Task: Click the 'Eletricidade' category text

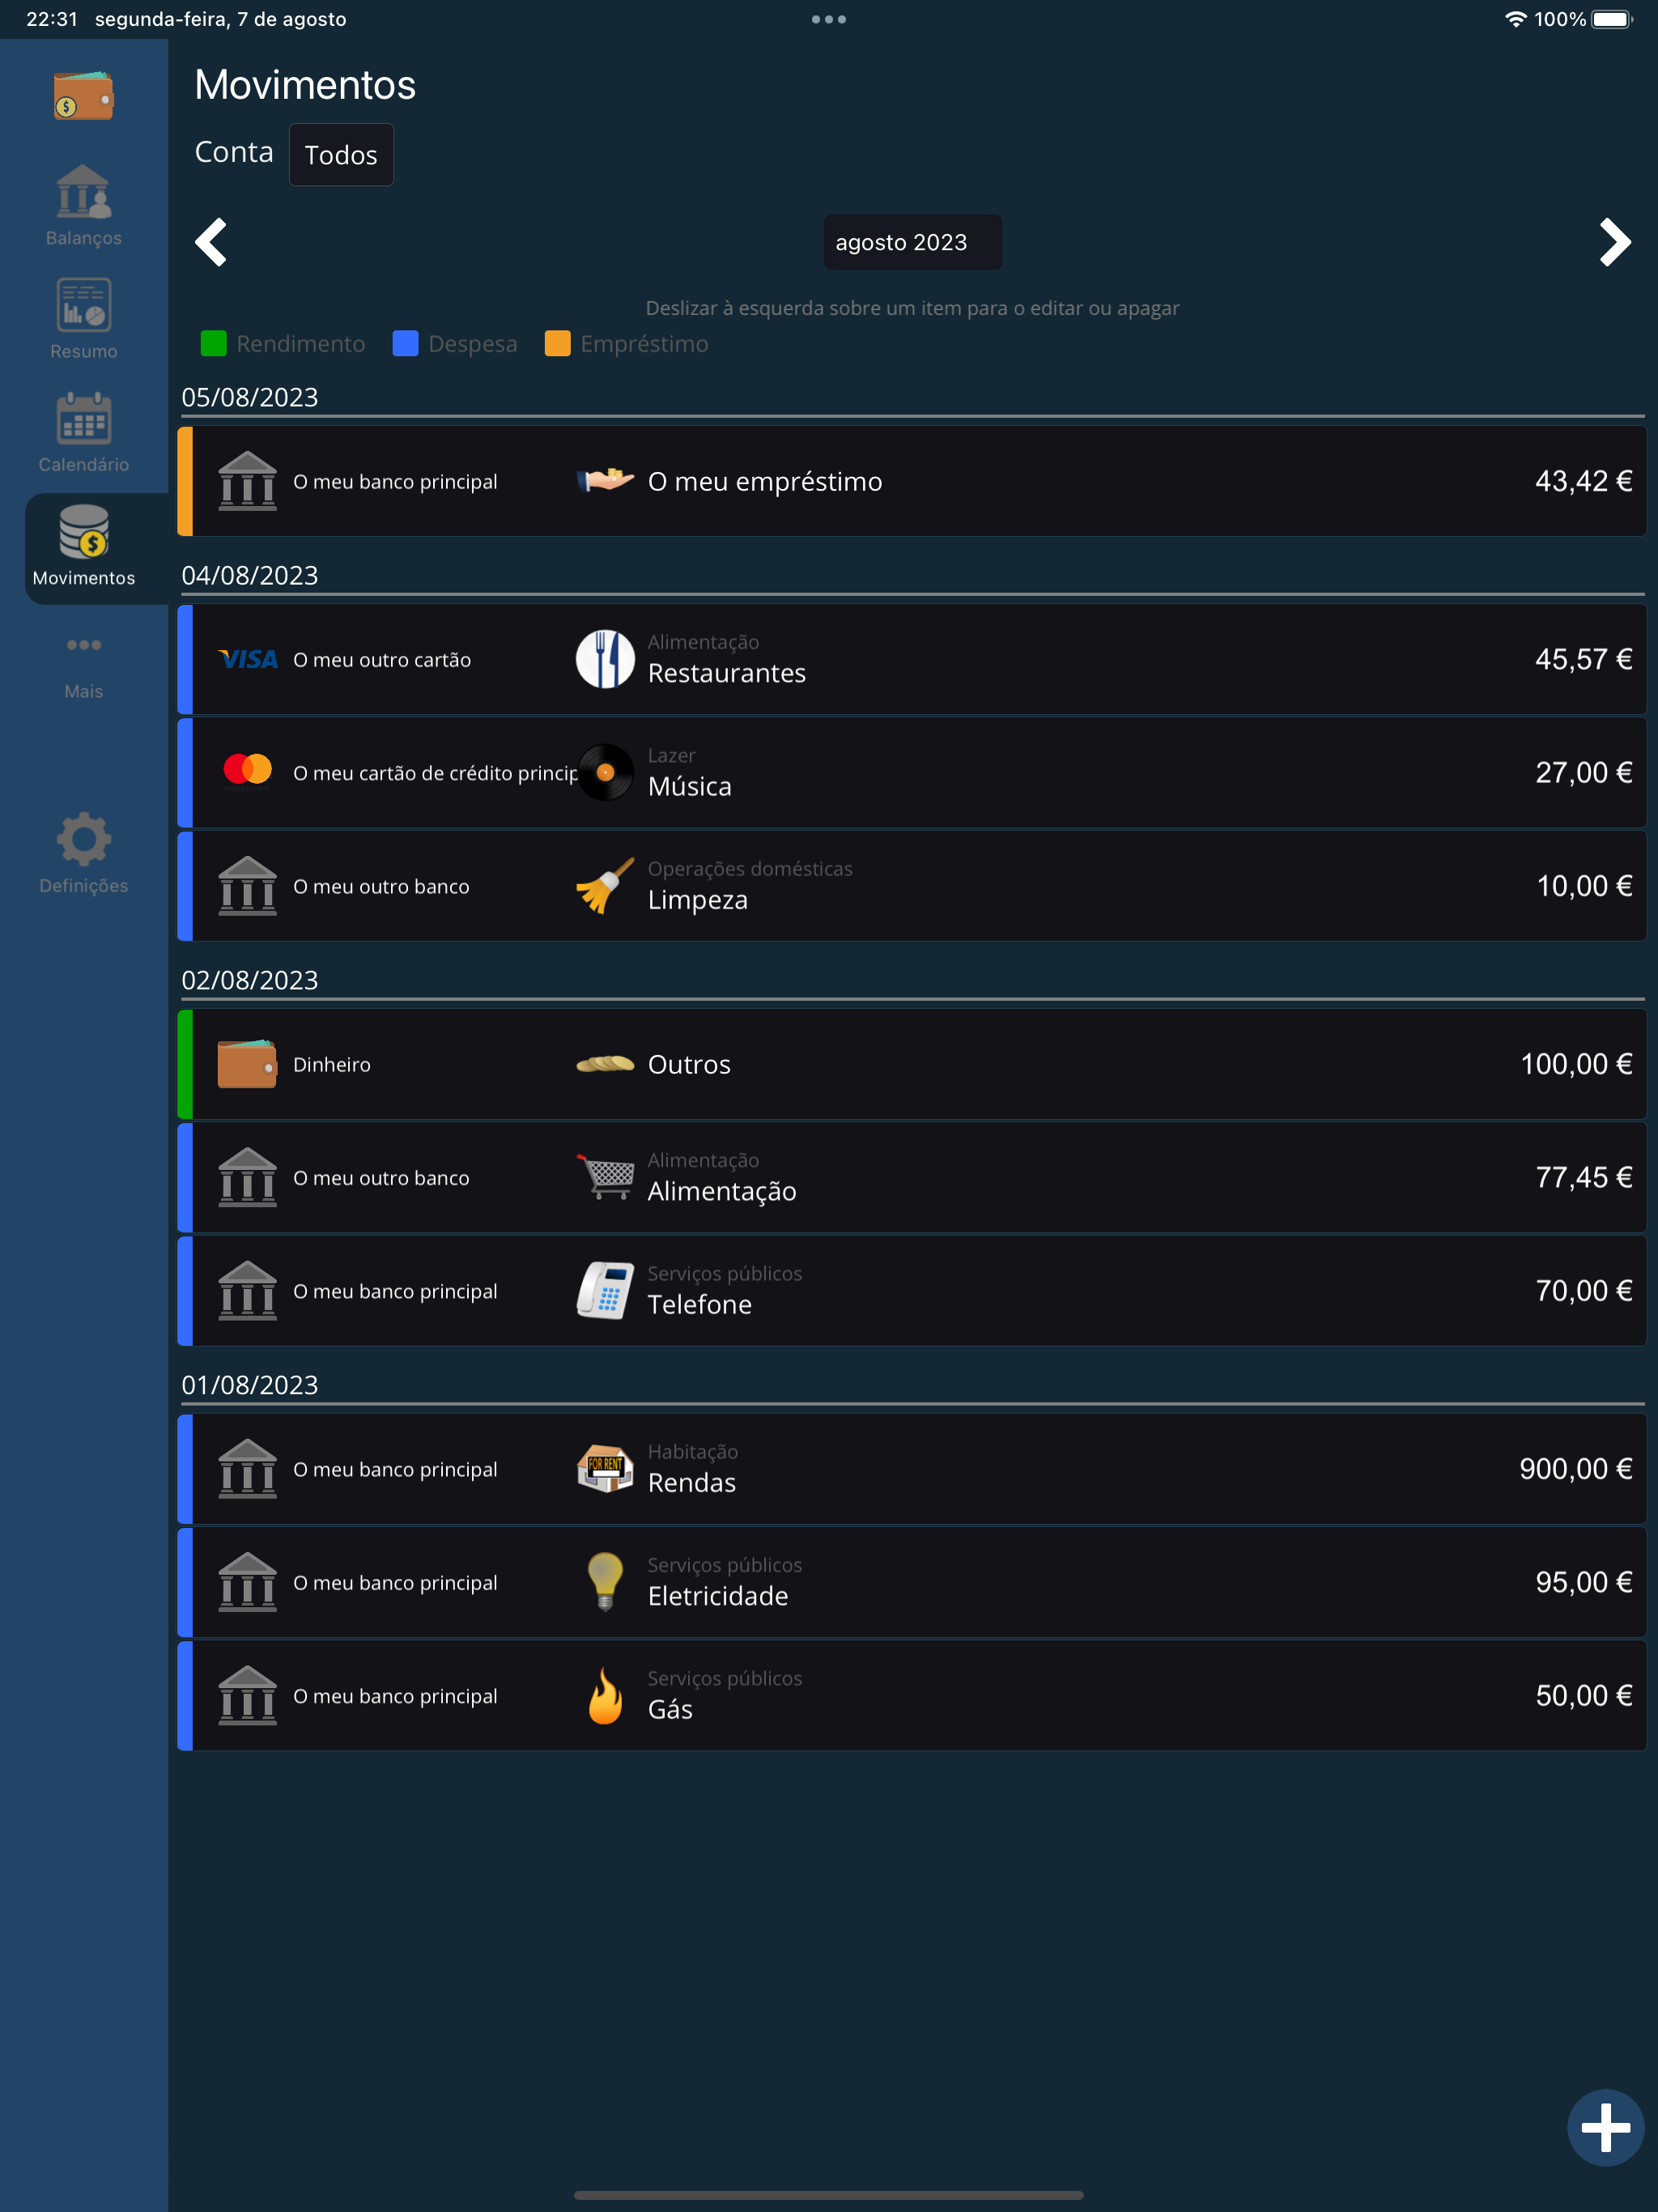Action: tap(718, 1596)
